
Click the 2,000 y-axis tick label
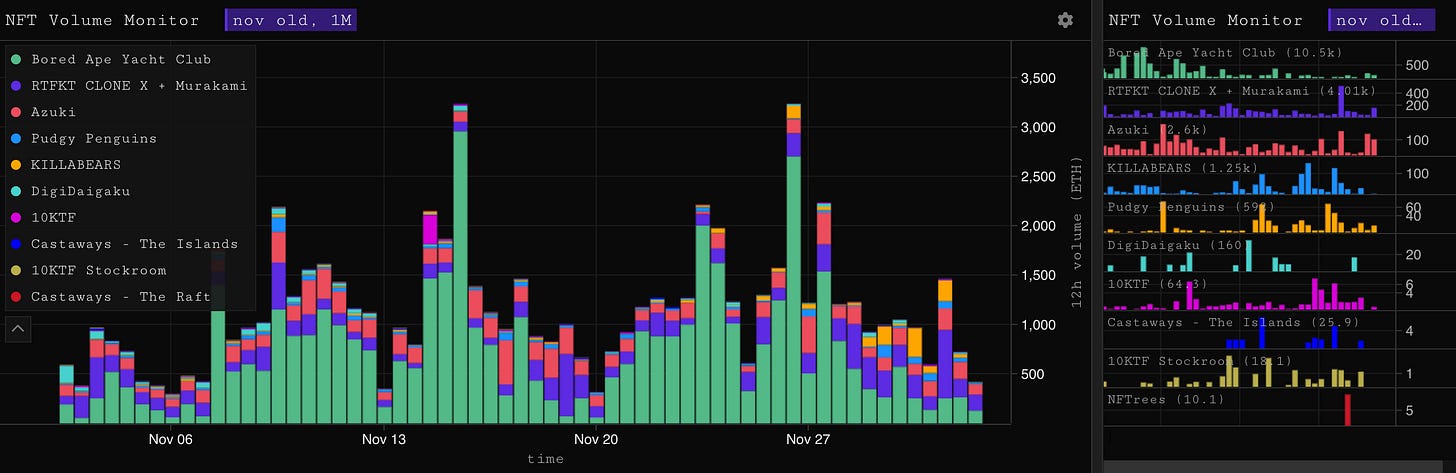(x=1039, y=226)
